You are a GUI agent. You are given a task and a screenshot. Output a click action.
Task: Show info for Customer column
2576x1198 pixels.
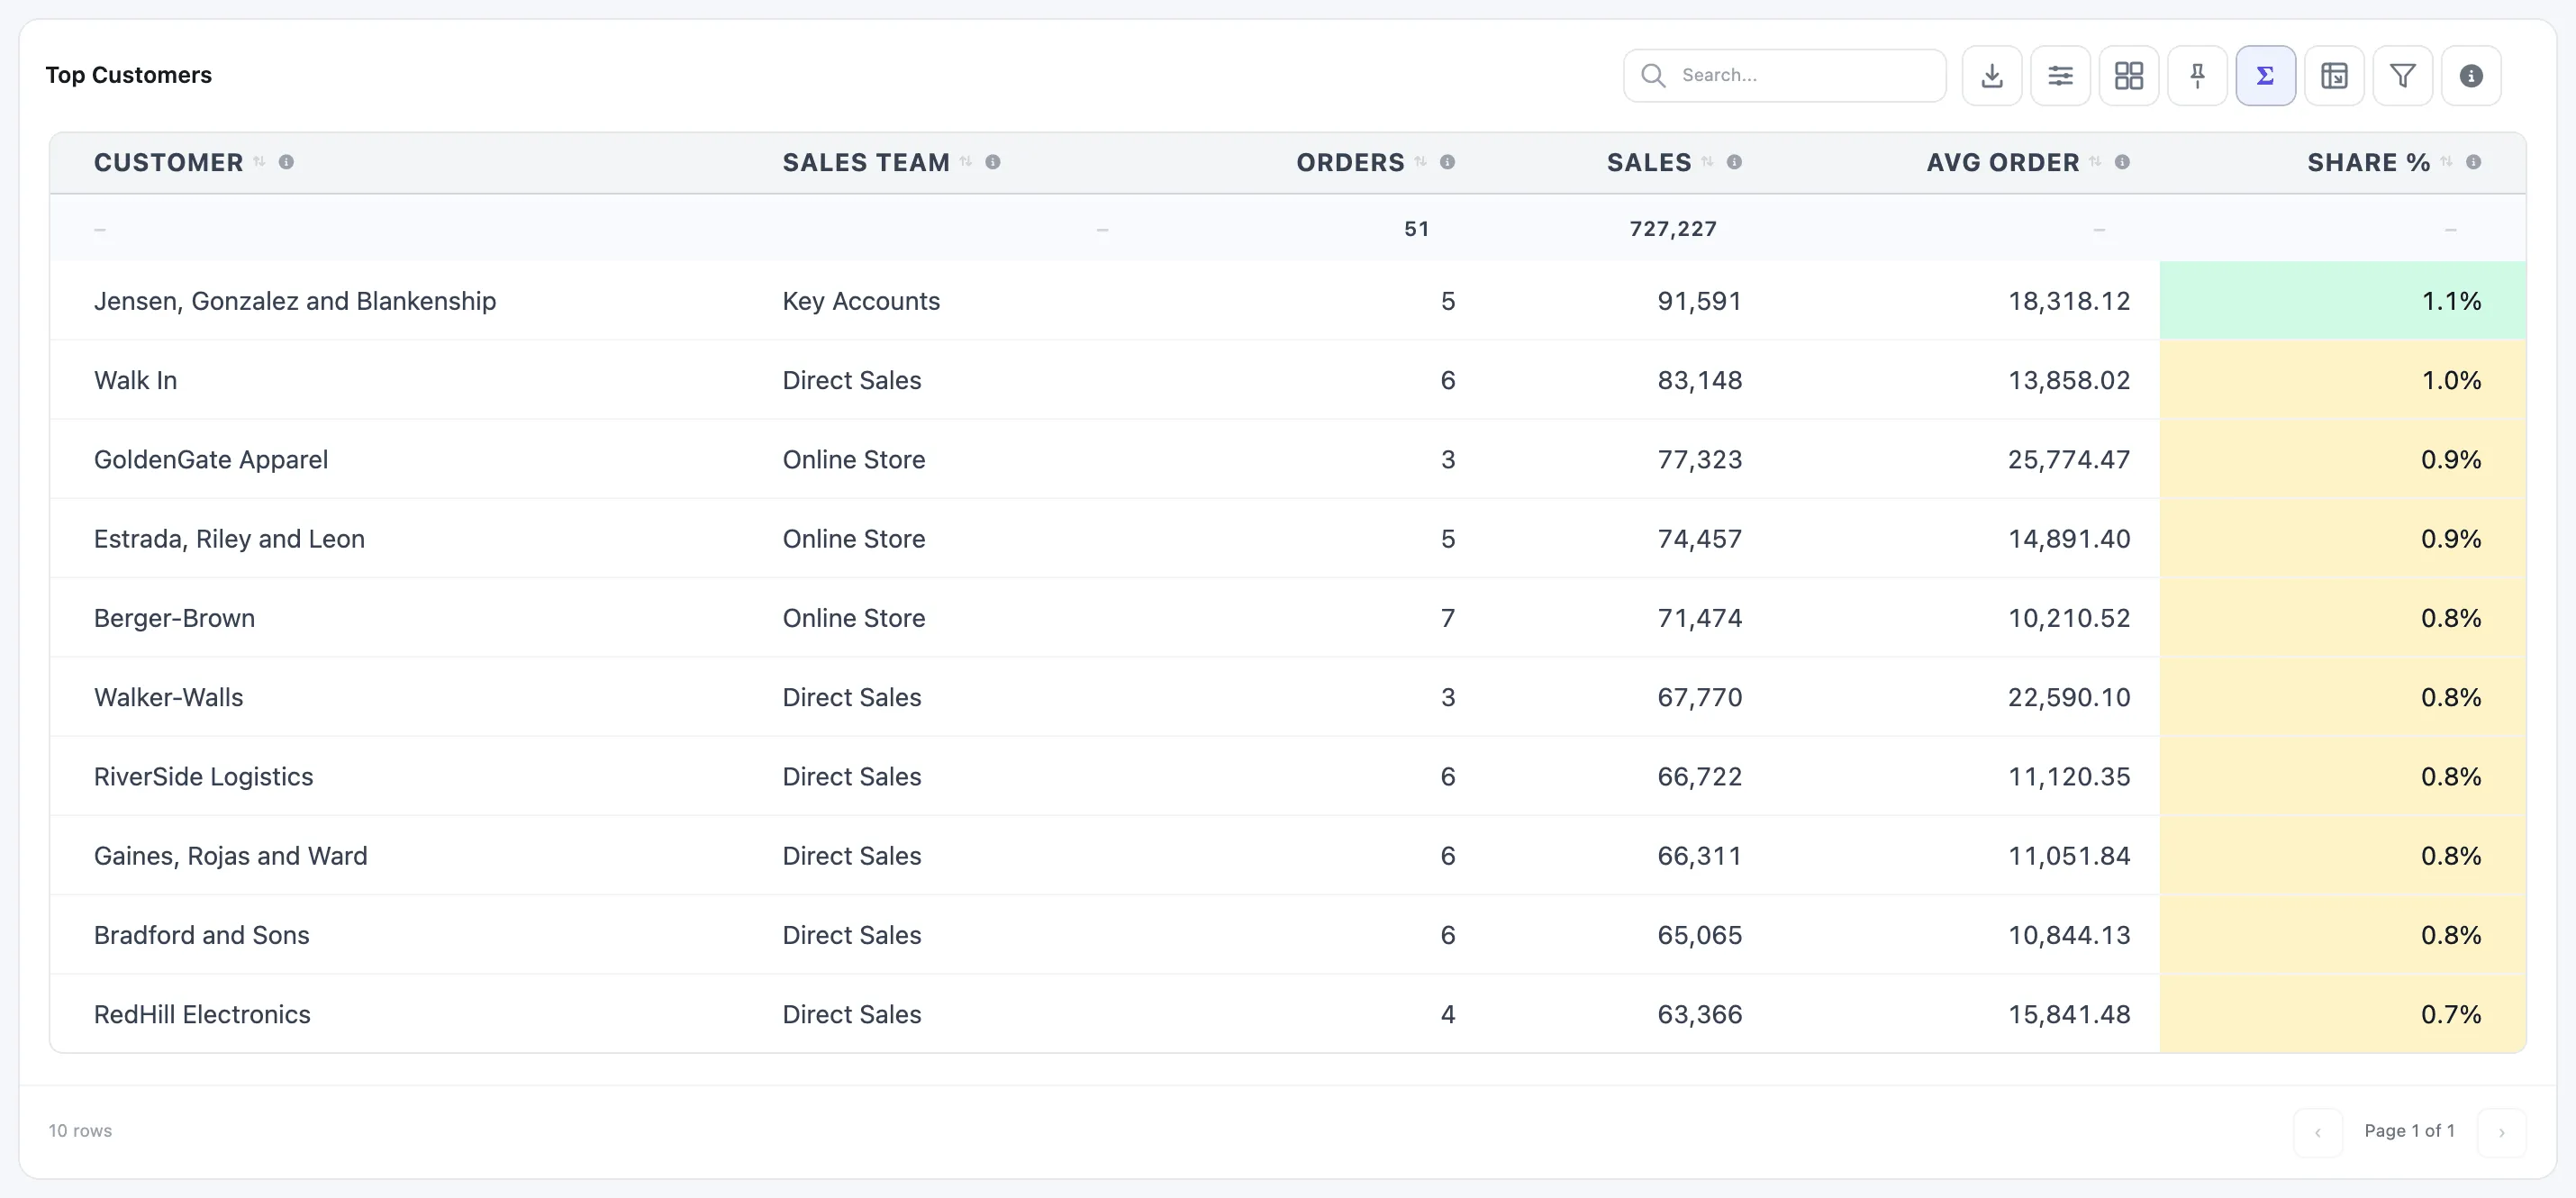tap(286, 161)
